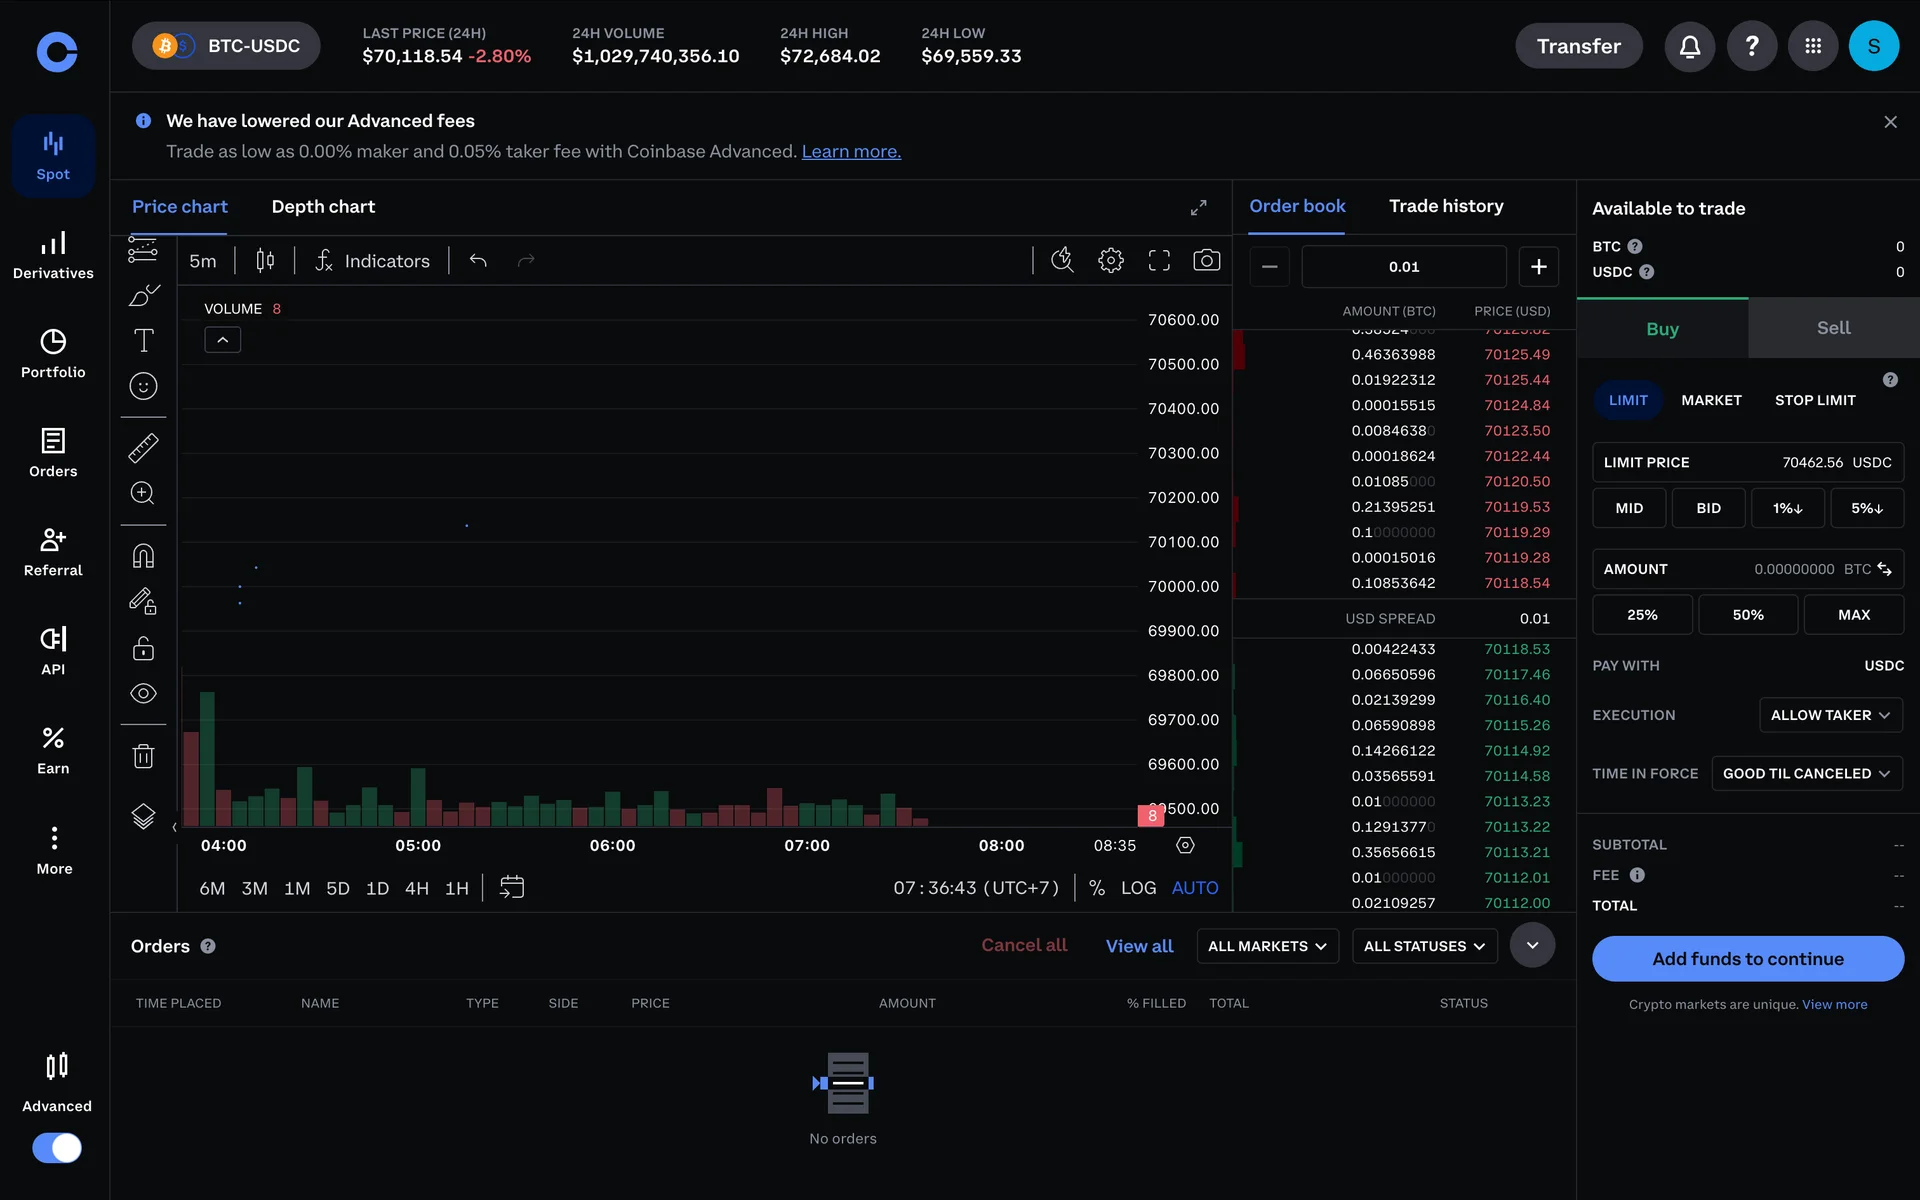The height and width of the screenshot is (1200, 1920).
Task: Follow the Learn more link
Action: [851, 152]
